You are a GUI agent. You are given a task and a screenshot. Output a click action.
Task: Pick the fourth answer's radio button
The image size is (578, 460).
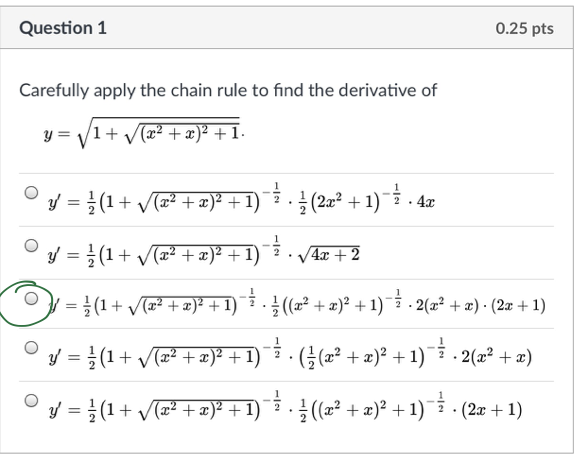point(31,347)
